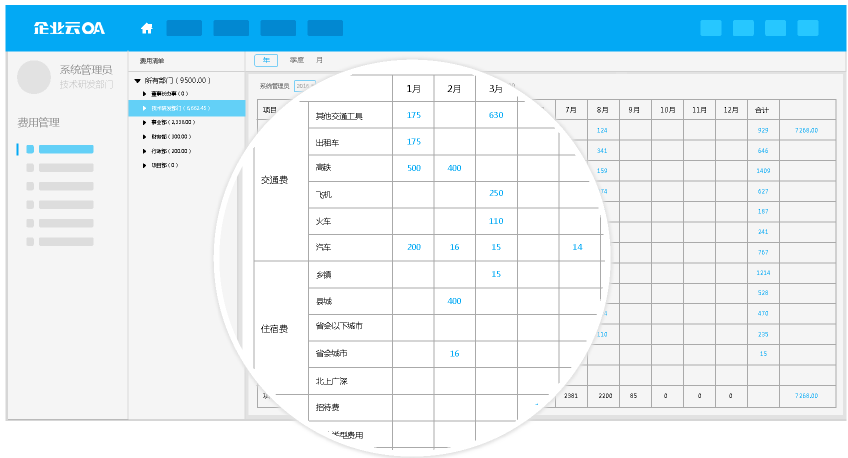The height and width of the screenshot is (458, 848).
Task: Switch to the 月 view tab
Action: pos(320,60)
